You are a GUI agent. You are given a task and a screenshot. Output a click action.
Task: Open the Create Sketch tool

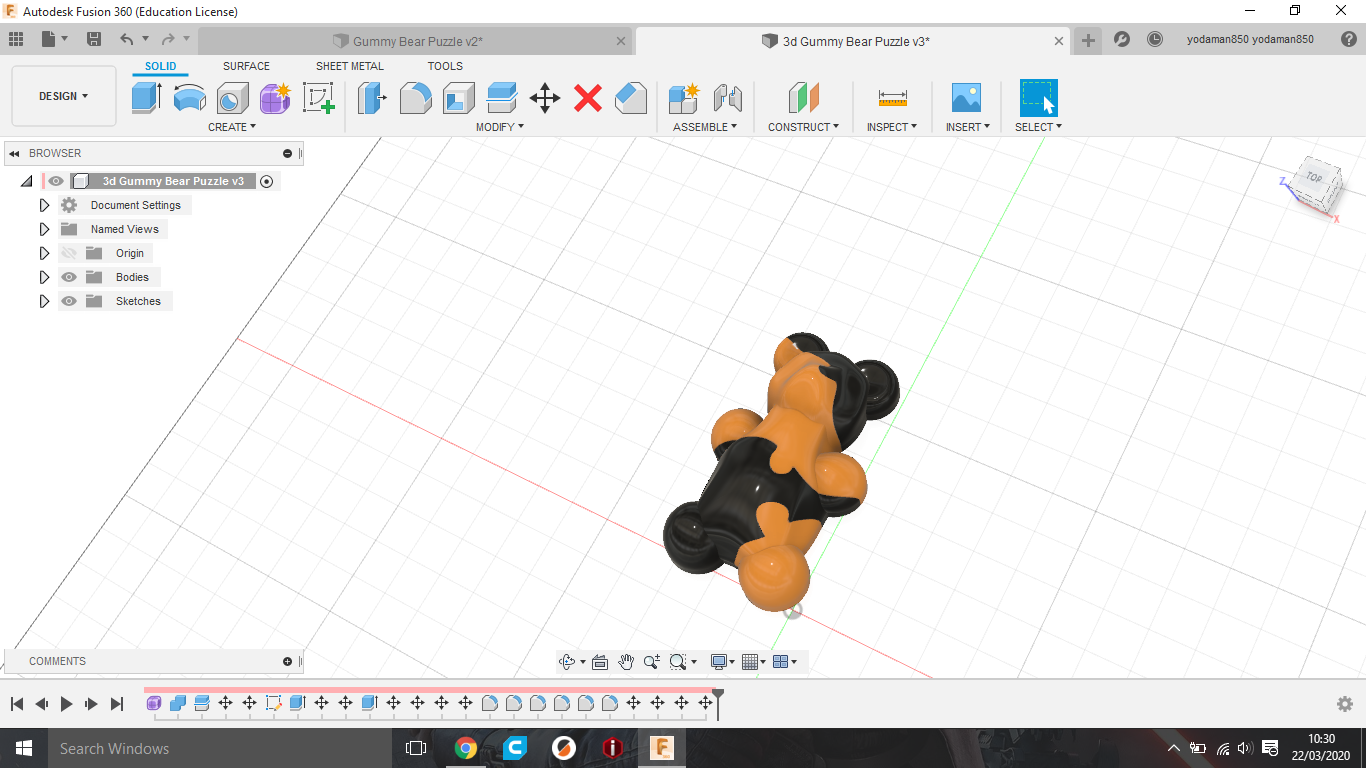pos(319,97)
